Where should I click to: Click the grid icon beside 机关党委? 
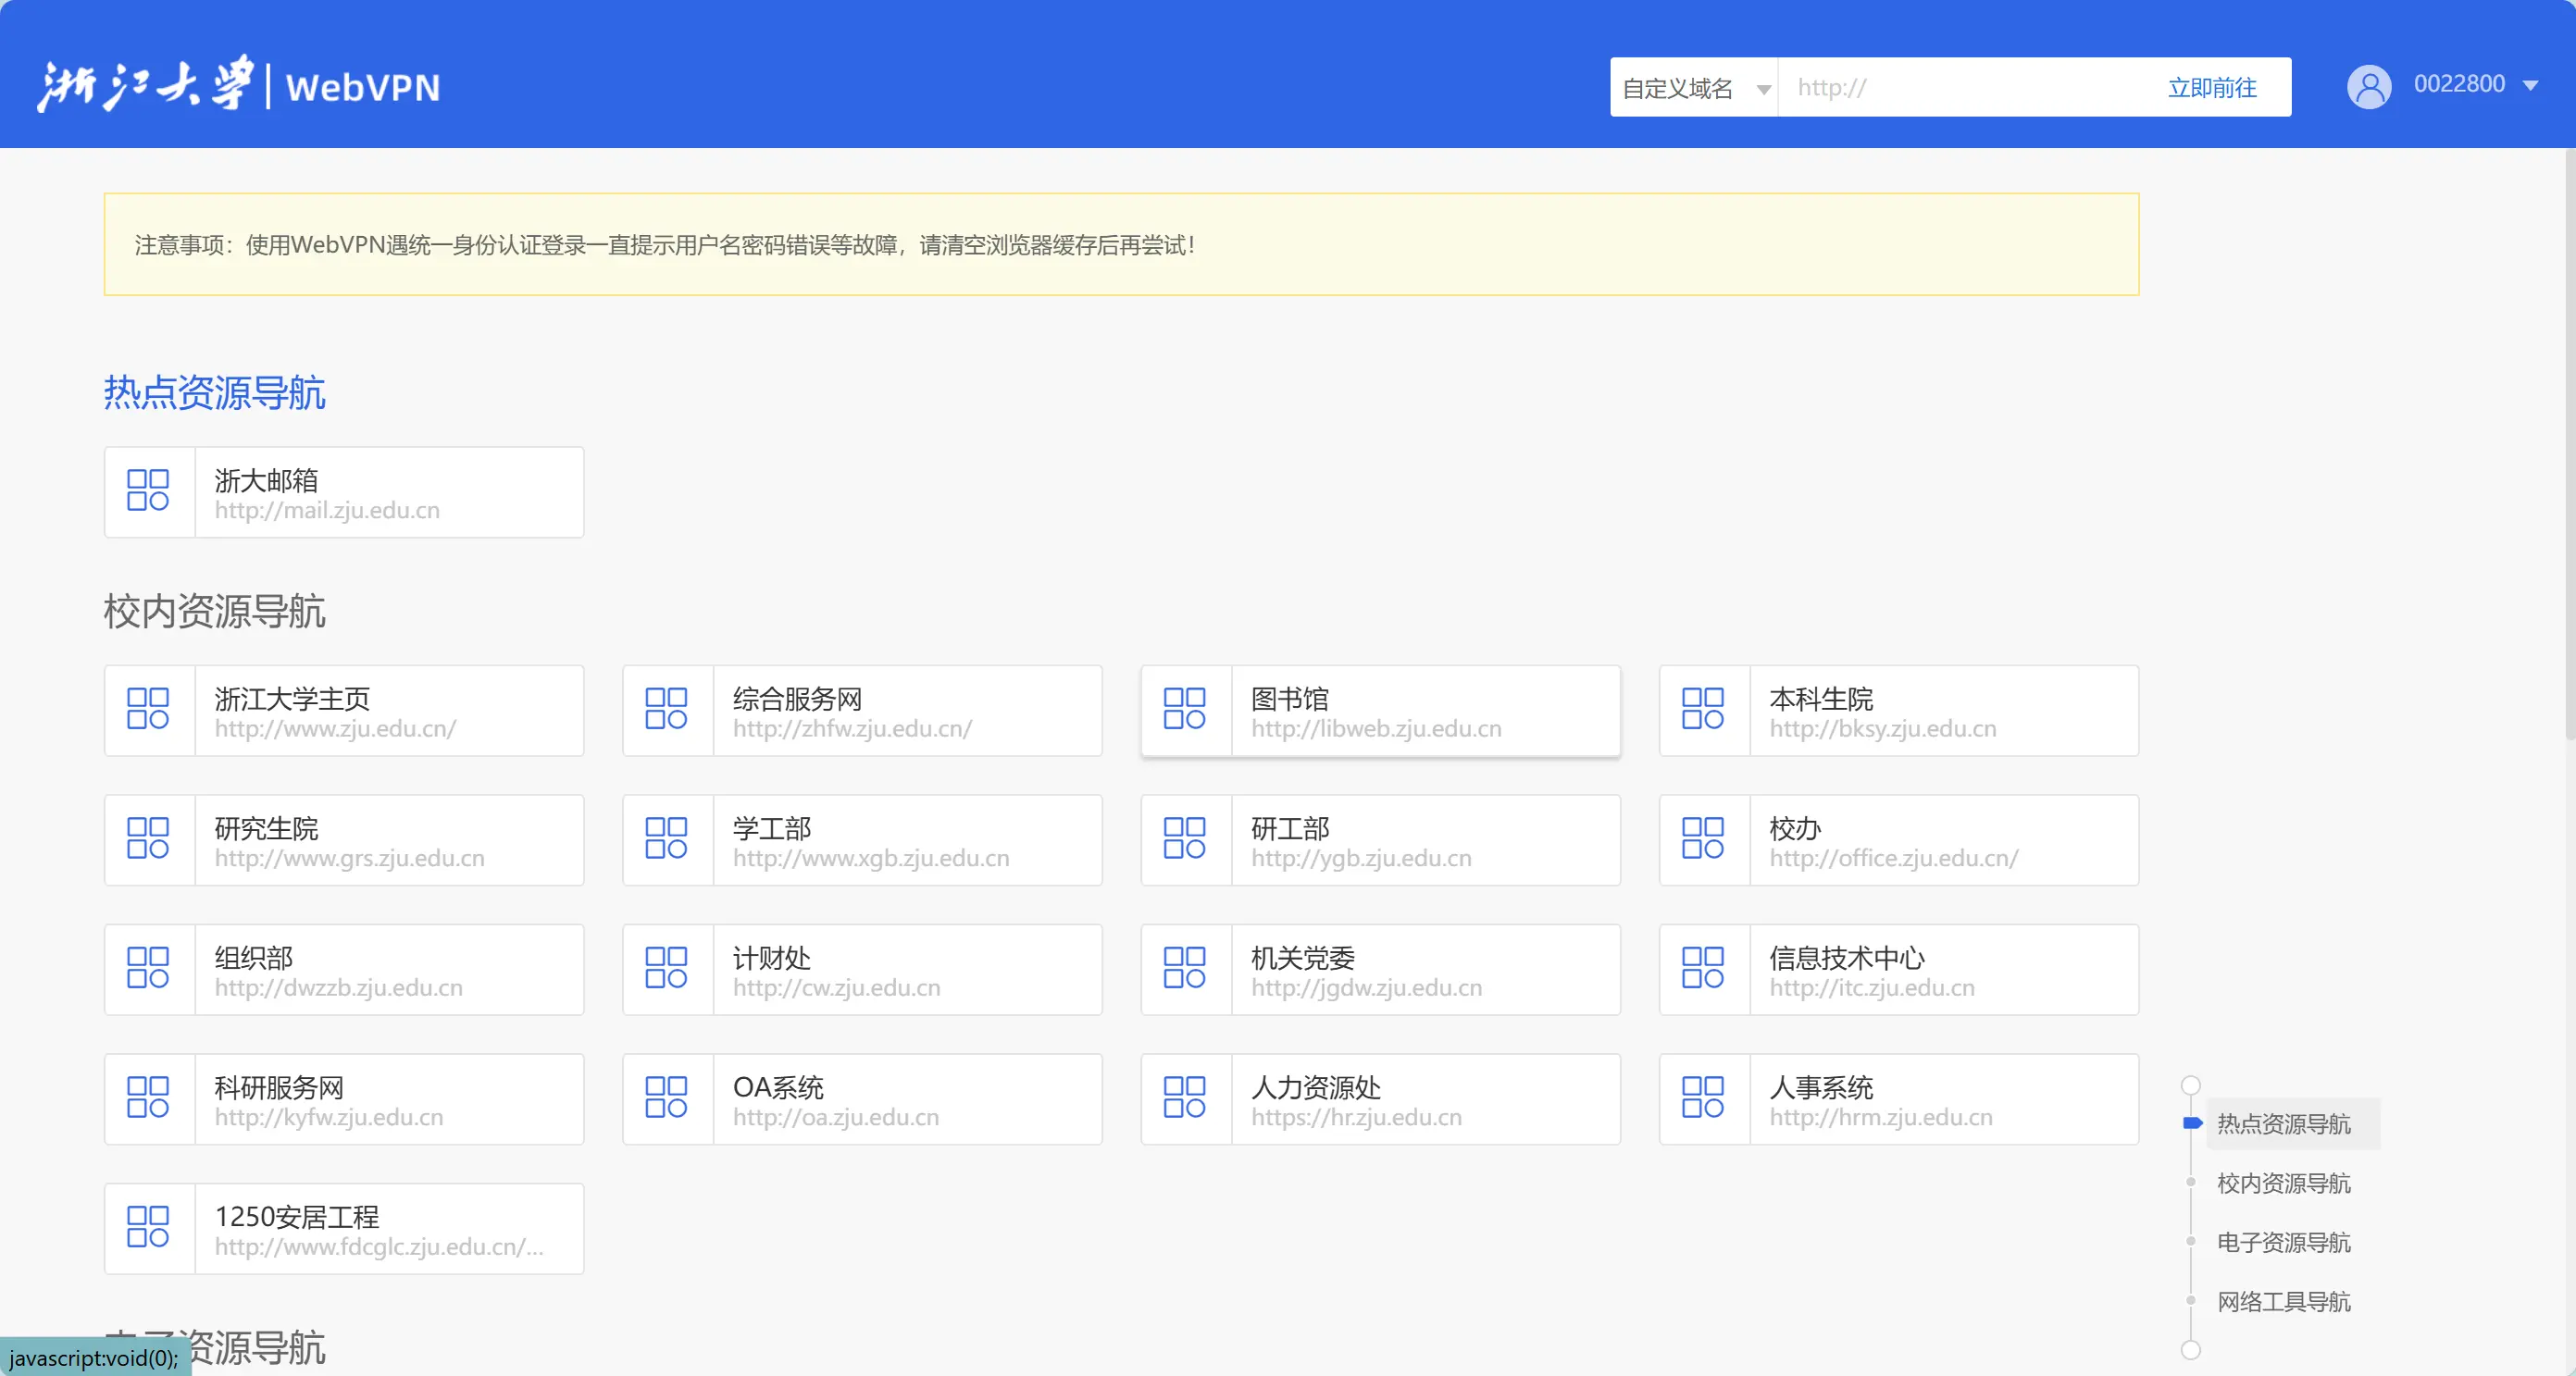1184,968
